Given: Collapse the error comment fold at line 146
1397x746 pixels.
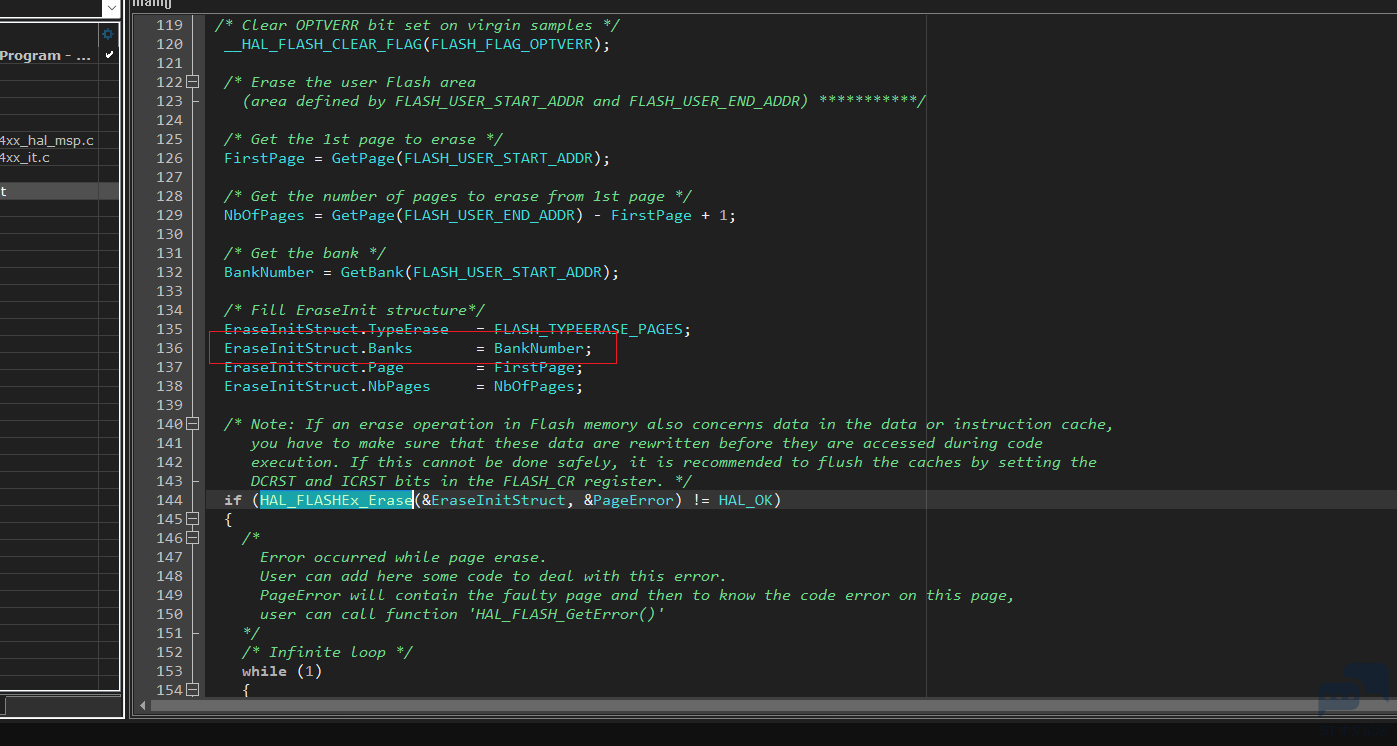Looking at the screenshot, I should point(191,537).
